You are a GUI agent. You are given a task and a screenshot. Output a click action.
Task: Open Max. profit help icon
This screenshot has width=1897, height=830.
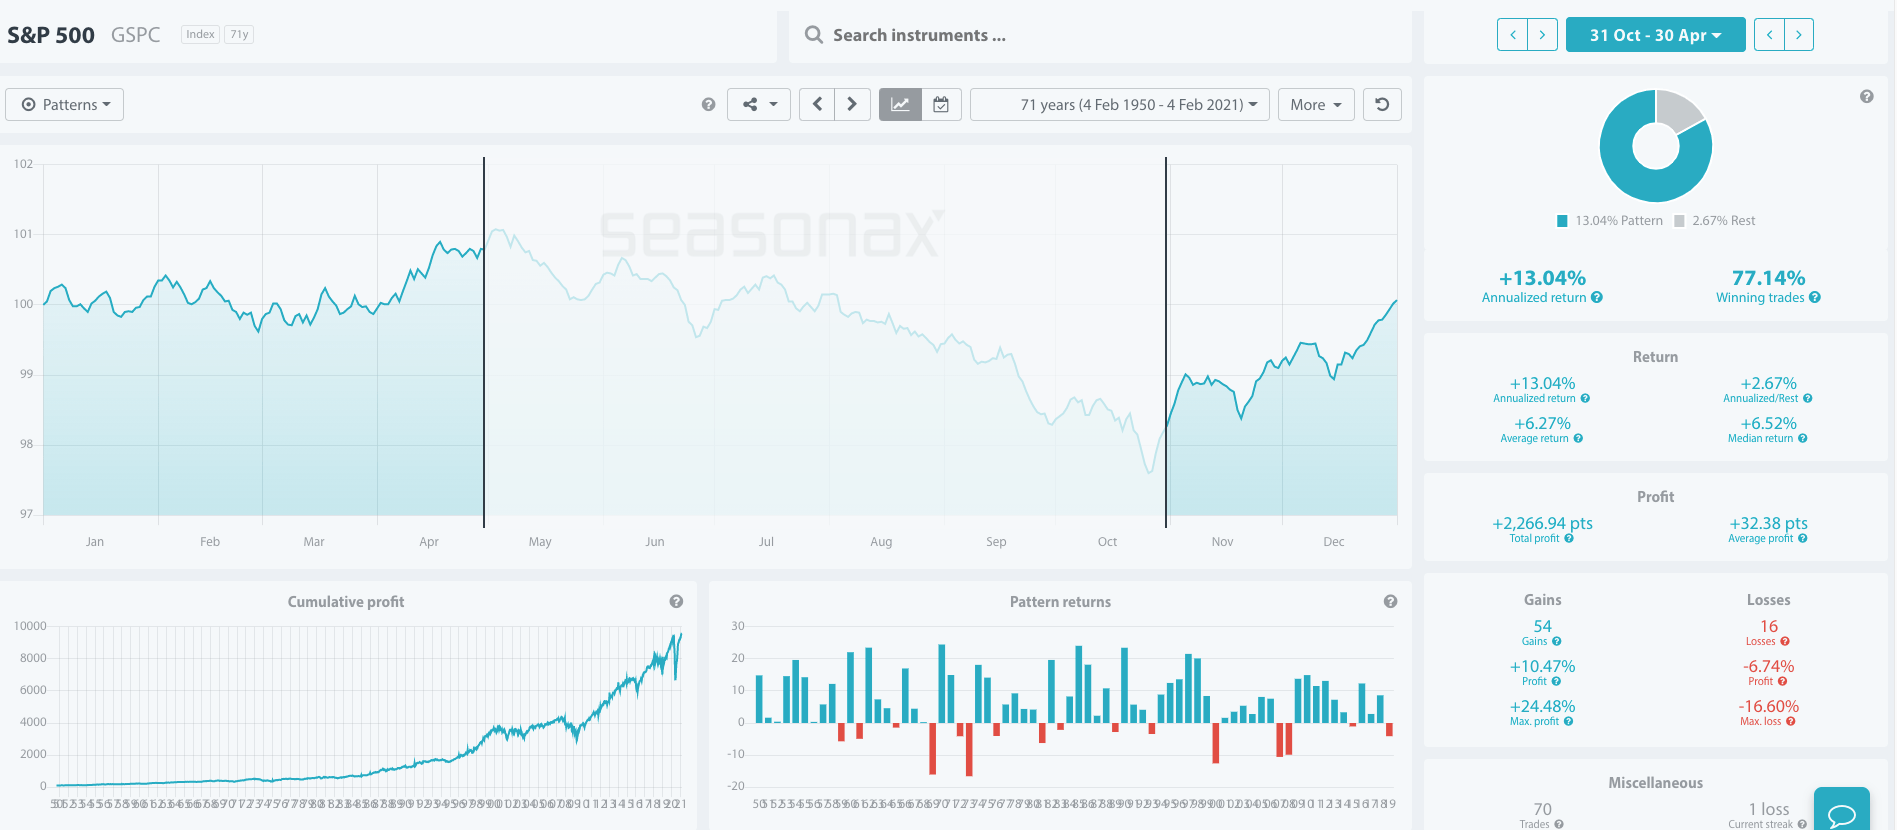point(1568,722)
